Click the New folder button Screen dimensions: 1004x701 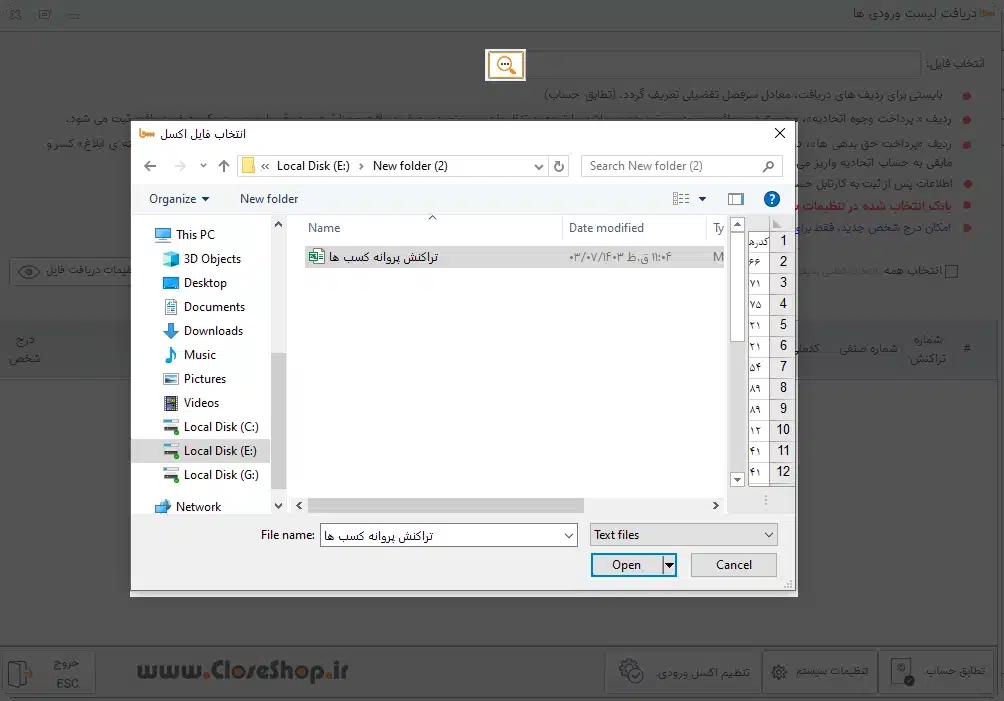(269, 199)
